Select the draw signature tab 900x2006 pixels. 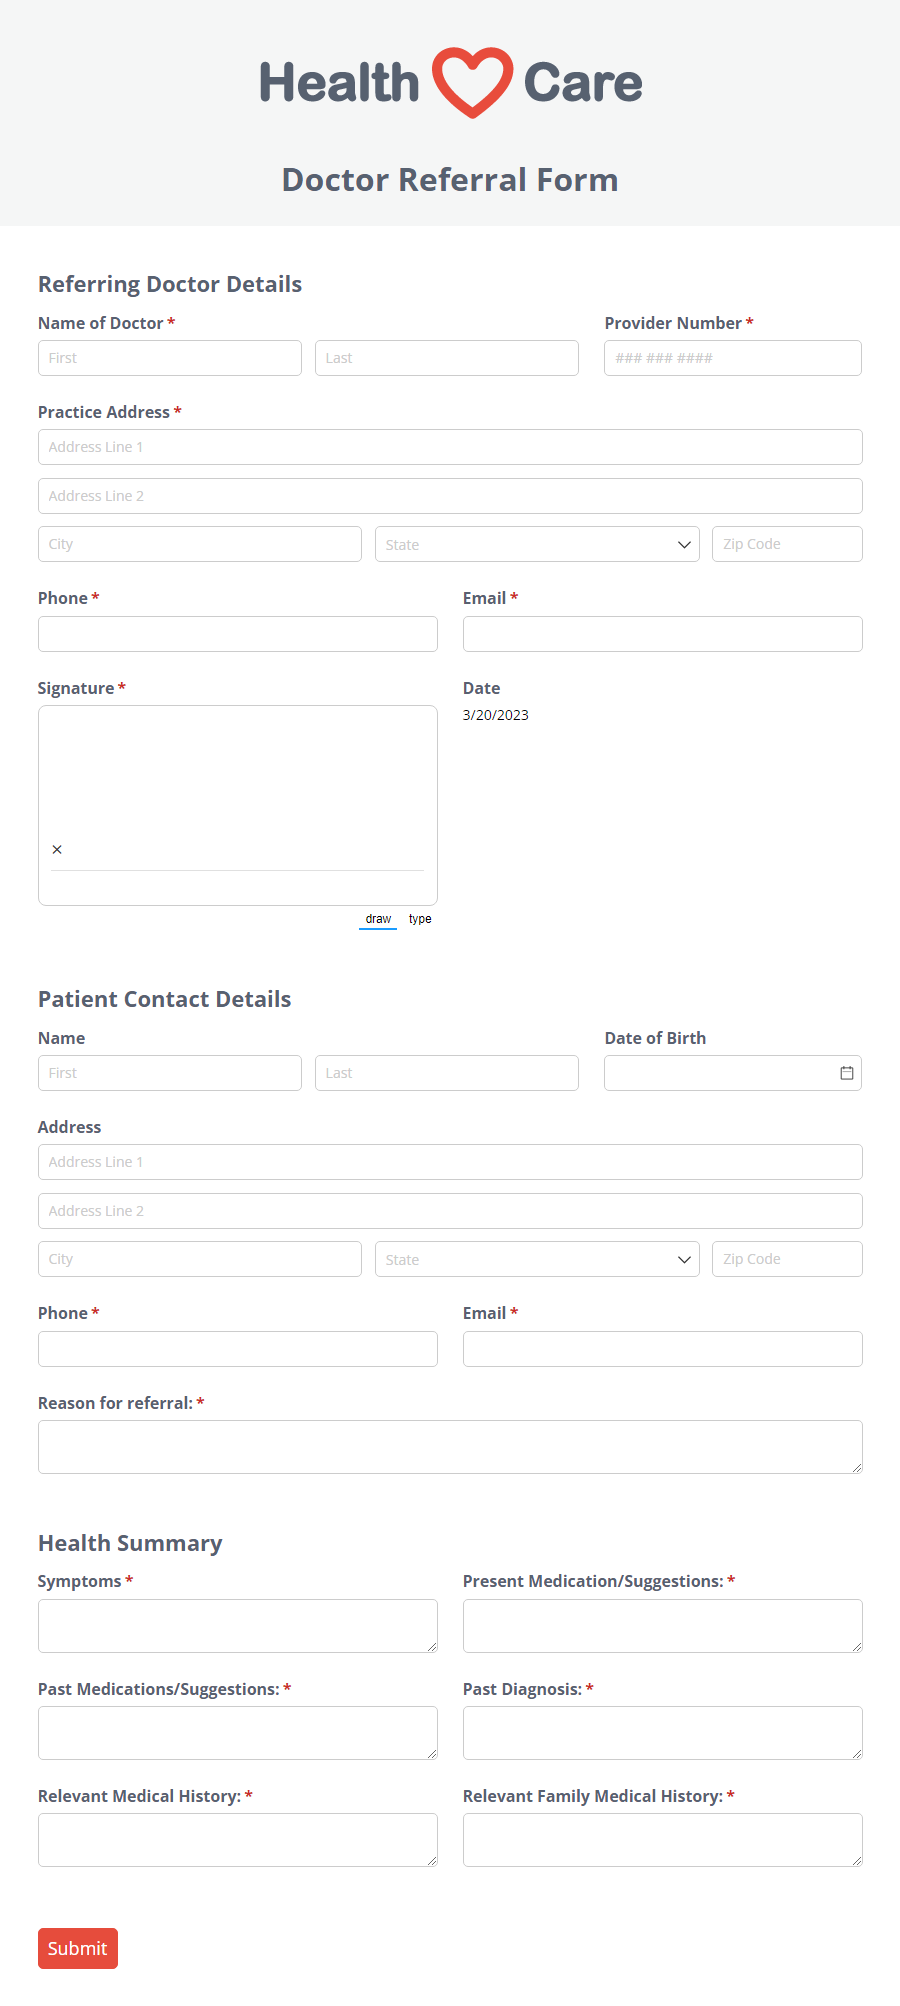click(378, 919)
